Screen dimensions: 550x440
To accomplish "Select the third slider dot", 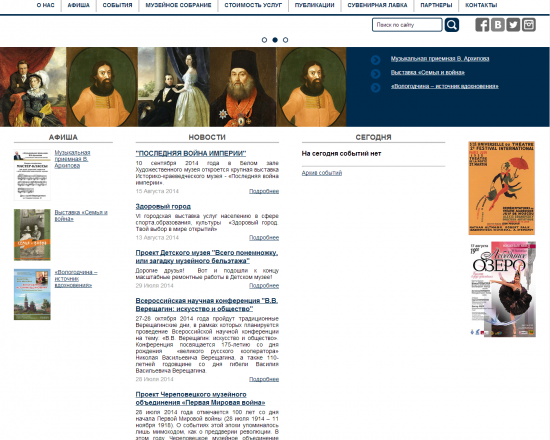I will click(286, 40).
